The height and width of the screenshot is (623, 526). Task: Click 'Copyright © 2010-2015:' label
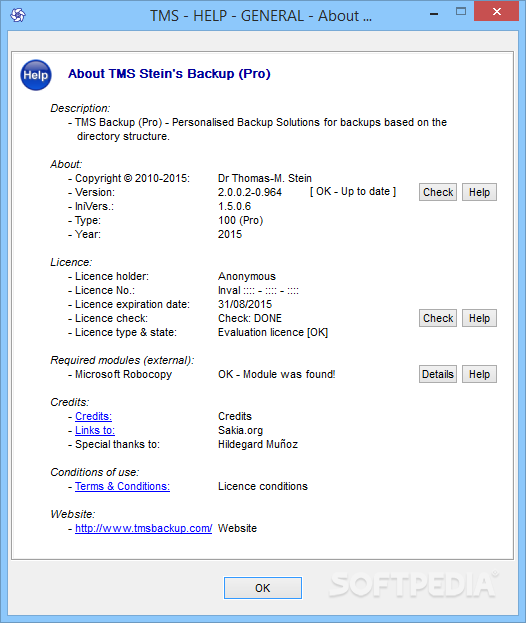tap(132, 178)
